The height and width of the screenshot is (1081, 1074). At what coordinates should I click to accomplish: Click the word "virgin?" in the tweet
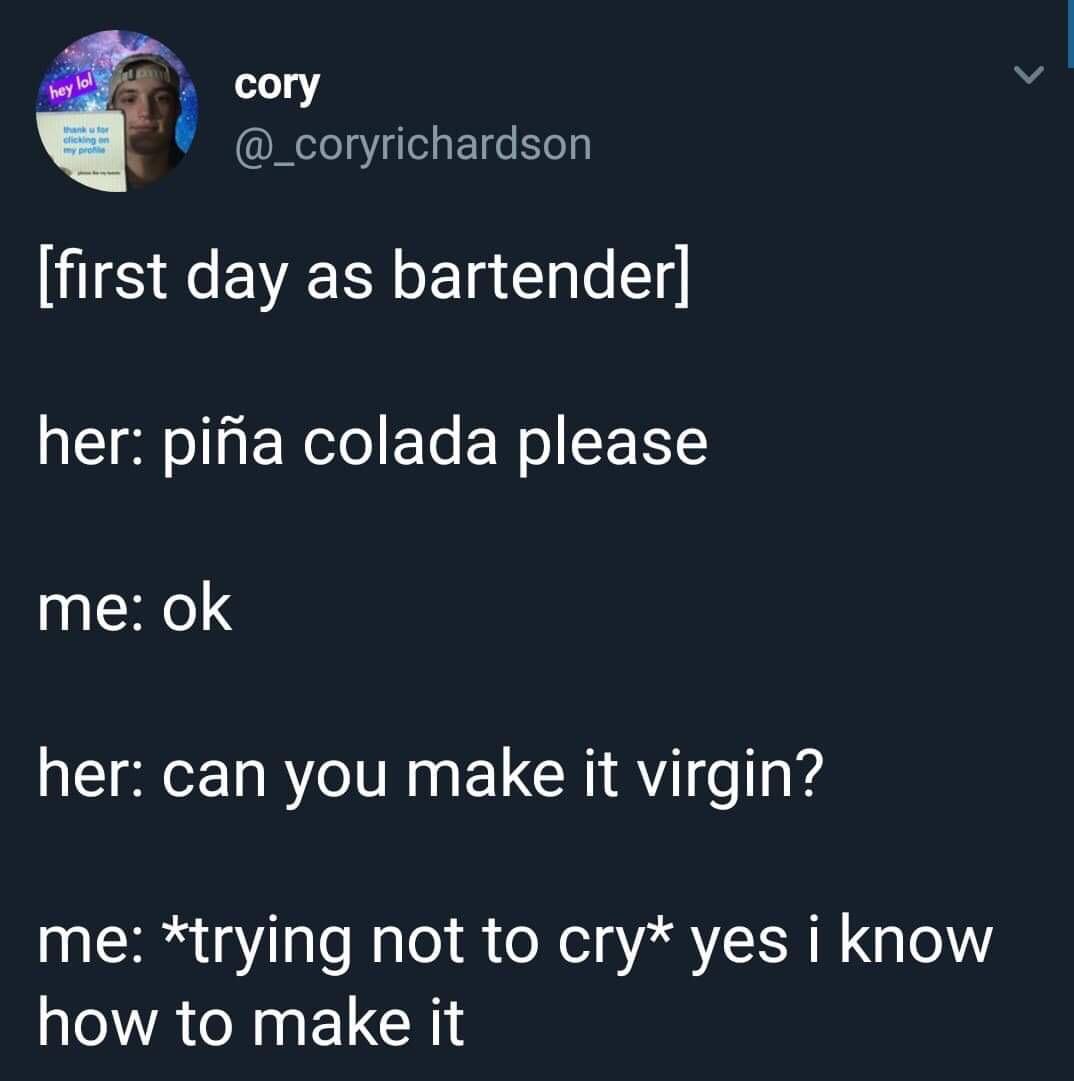pyautogui.click(x=729, y=776)
